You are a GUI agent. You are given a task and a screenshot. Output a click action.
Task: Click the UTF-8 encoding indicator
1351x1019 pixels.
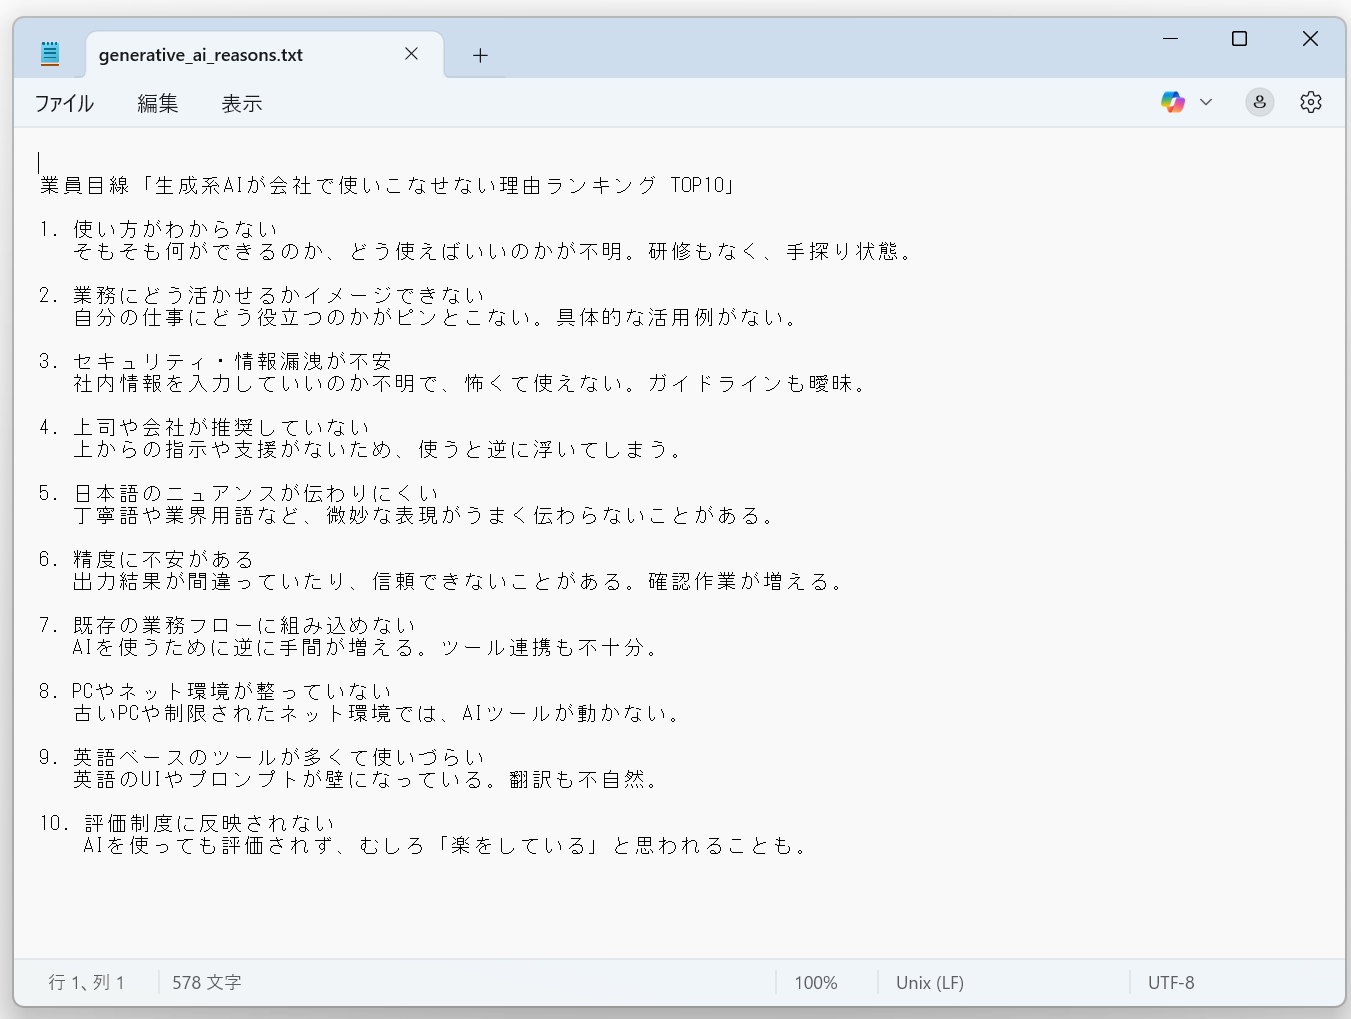click(1170, 982)
